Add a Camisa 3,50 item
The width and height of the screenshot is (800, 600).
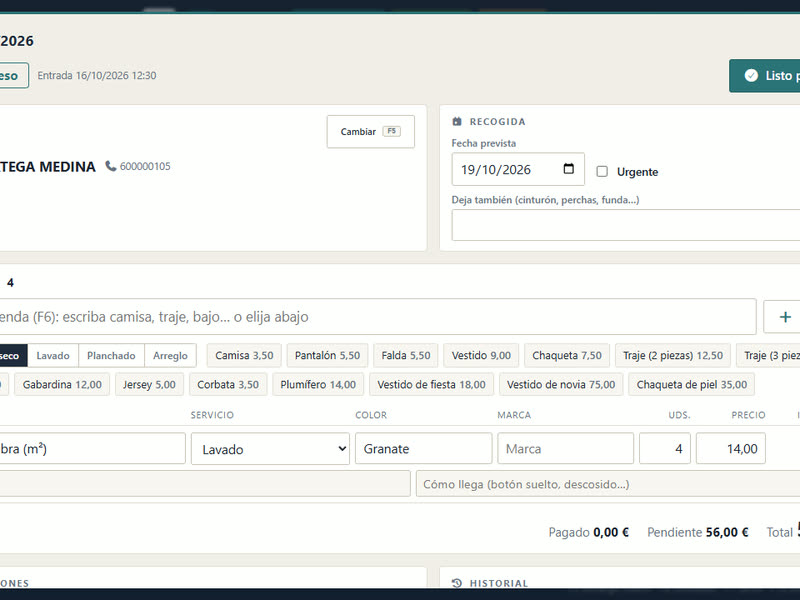(244, 356)
